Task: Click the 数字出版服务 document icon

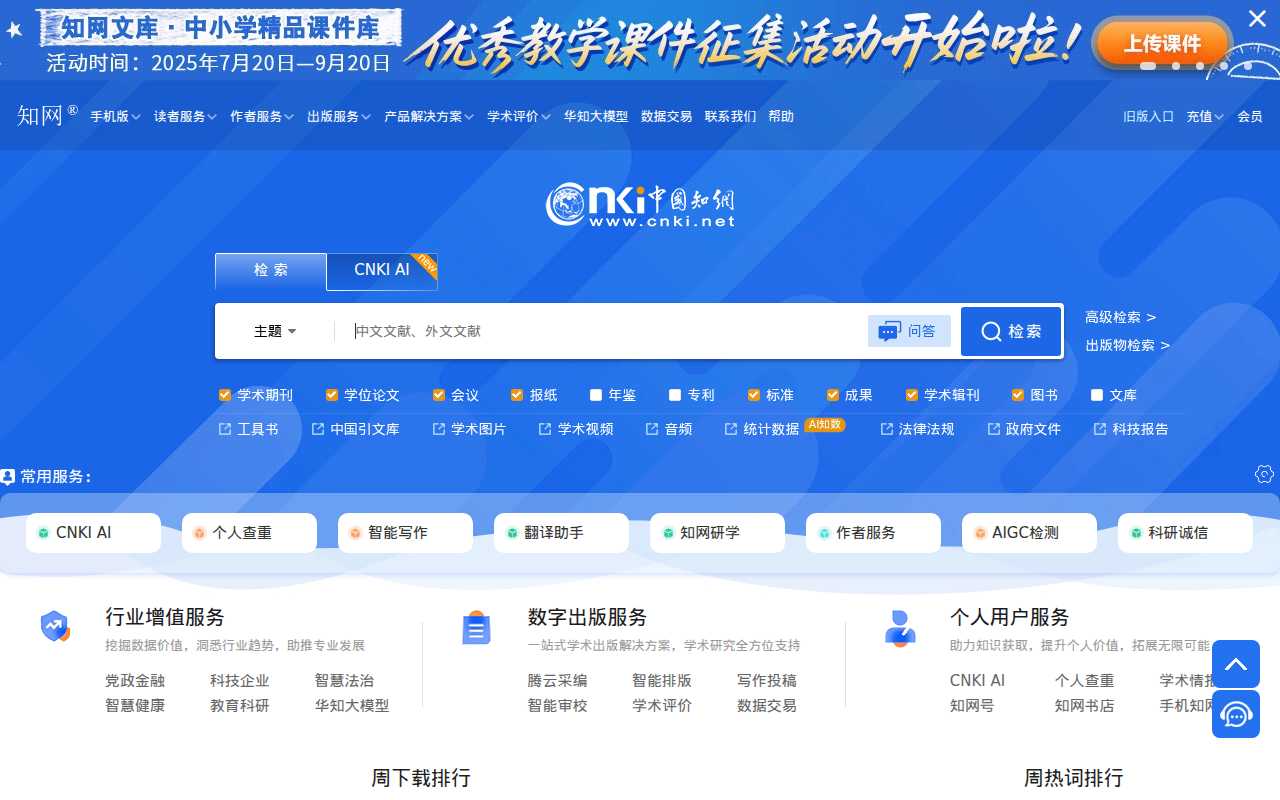Action: 477,628
